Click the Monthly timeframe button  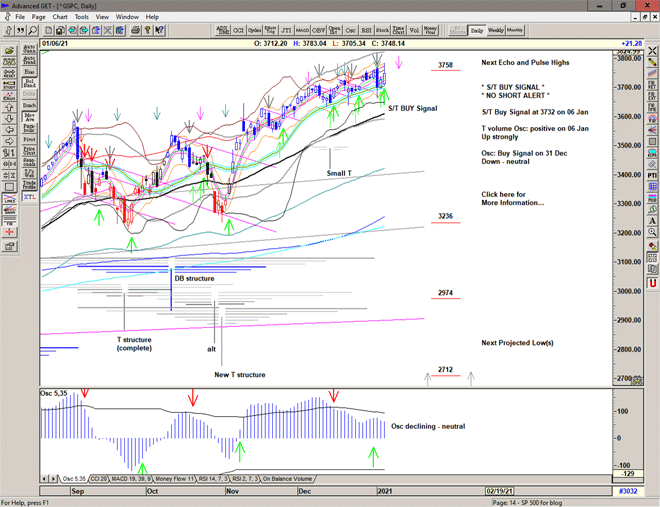pyautogui.click(x=516, y=30)
